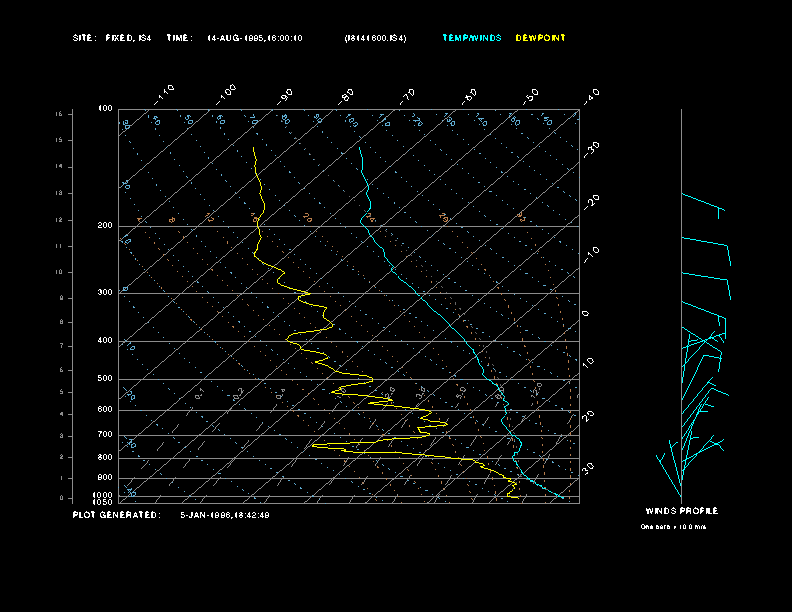Click the 800 pressure level label

tap(105, 457)
